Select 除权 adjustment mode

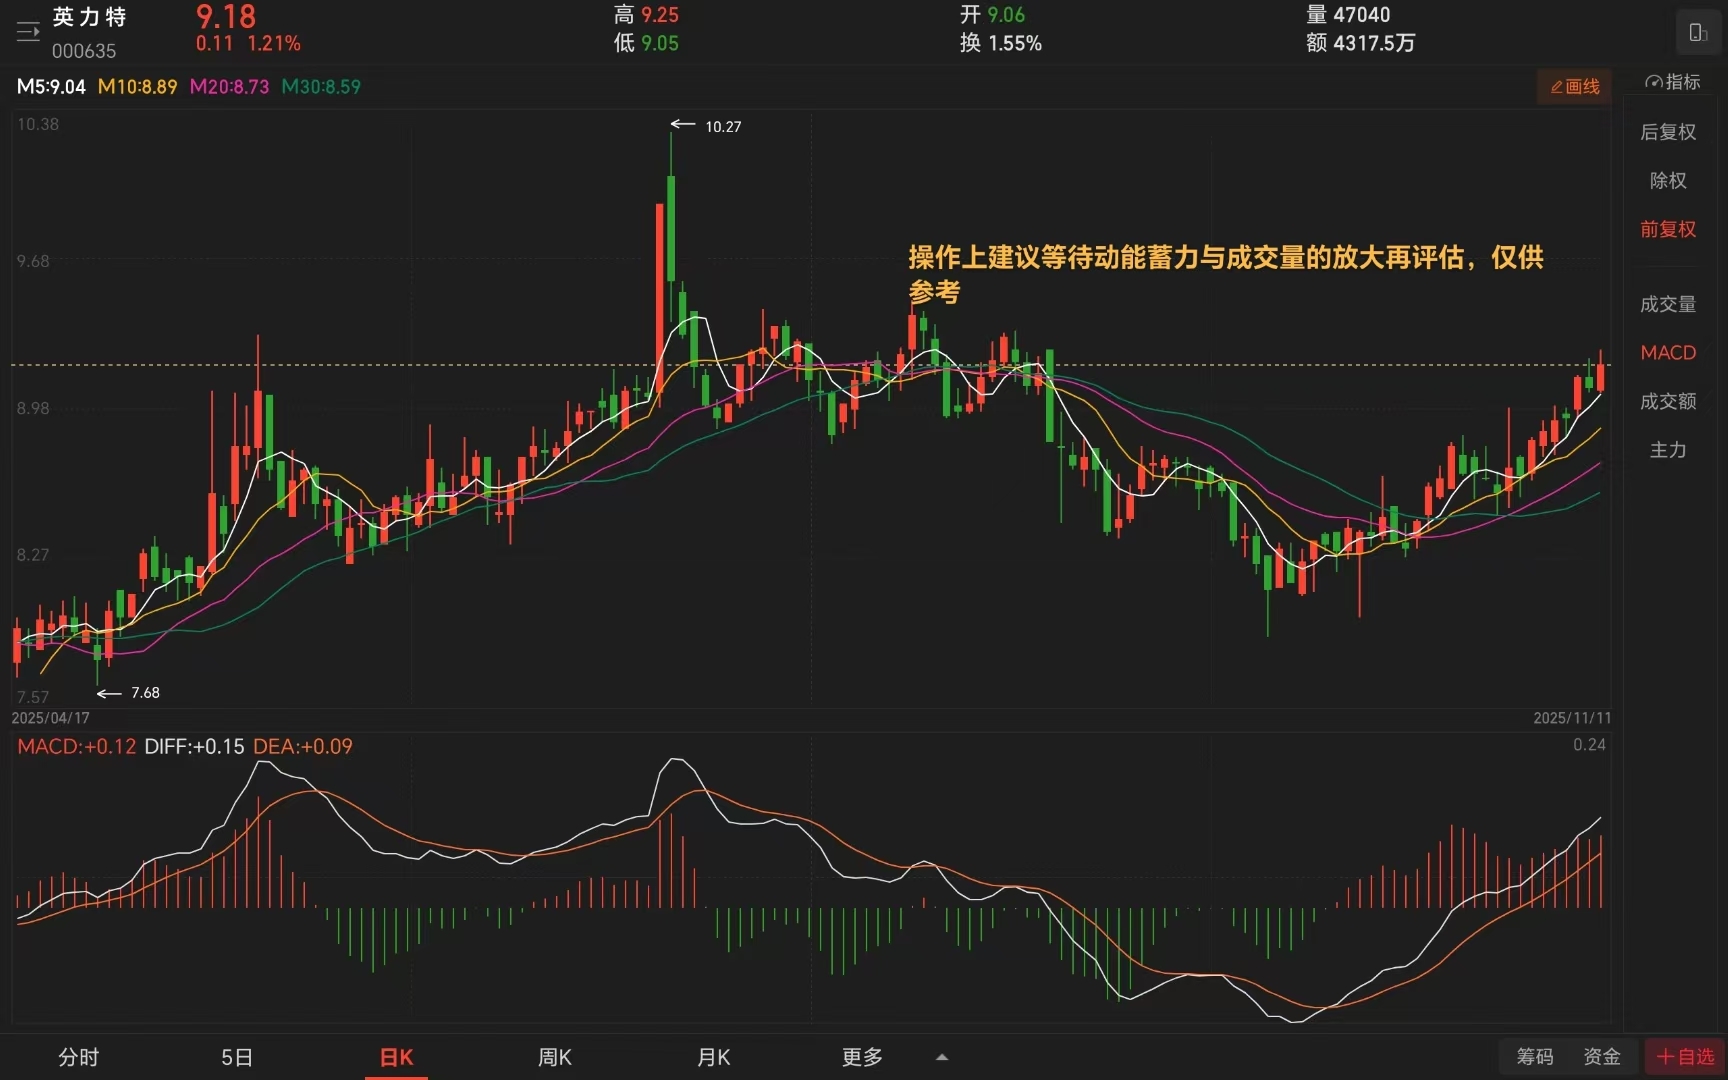(1668, 181)
